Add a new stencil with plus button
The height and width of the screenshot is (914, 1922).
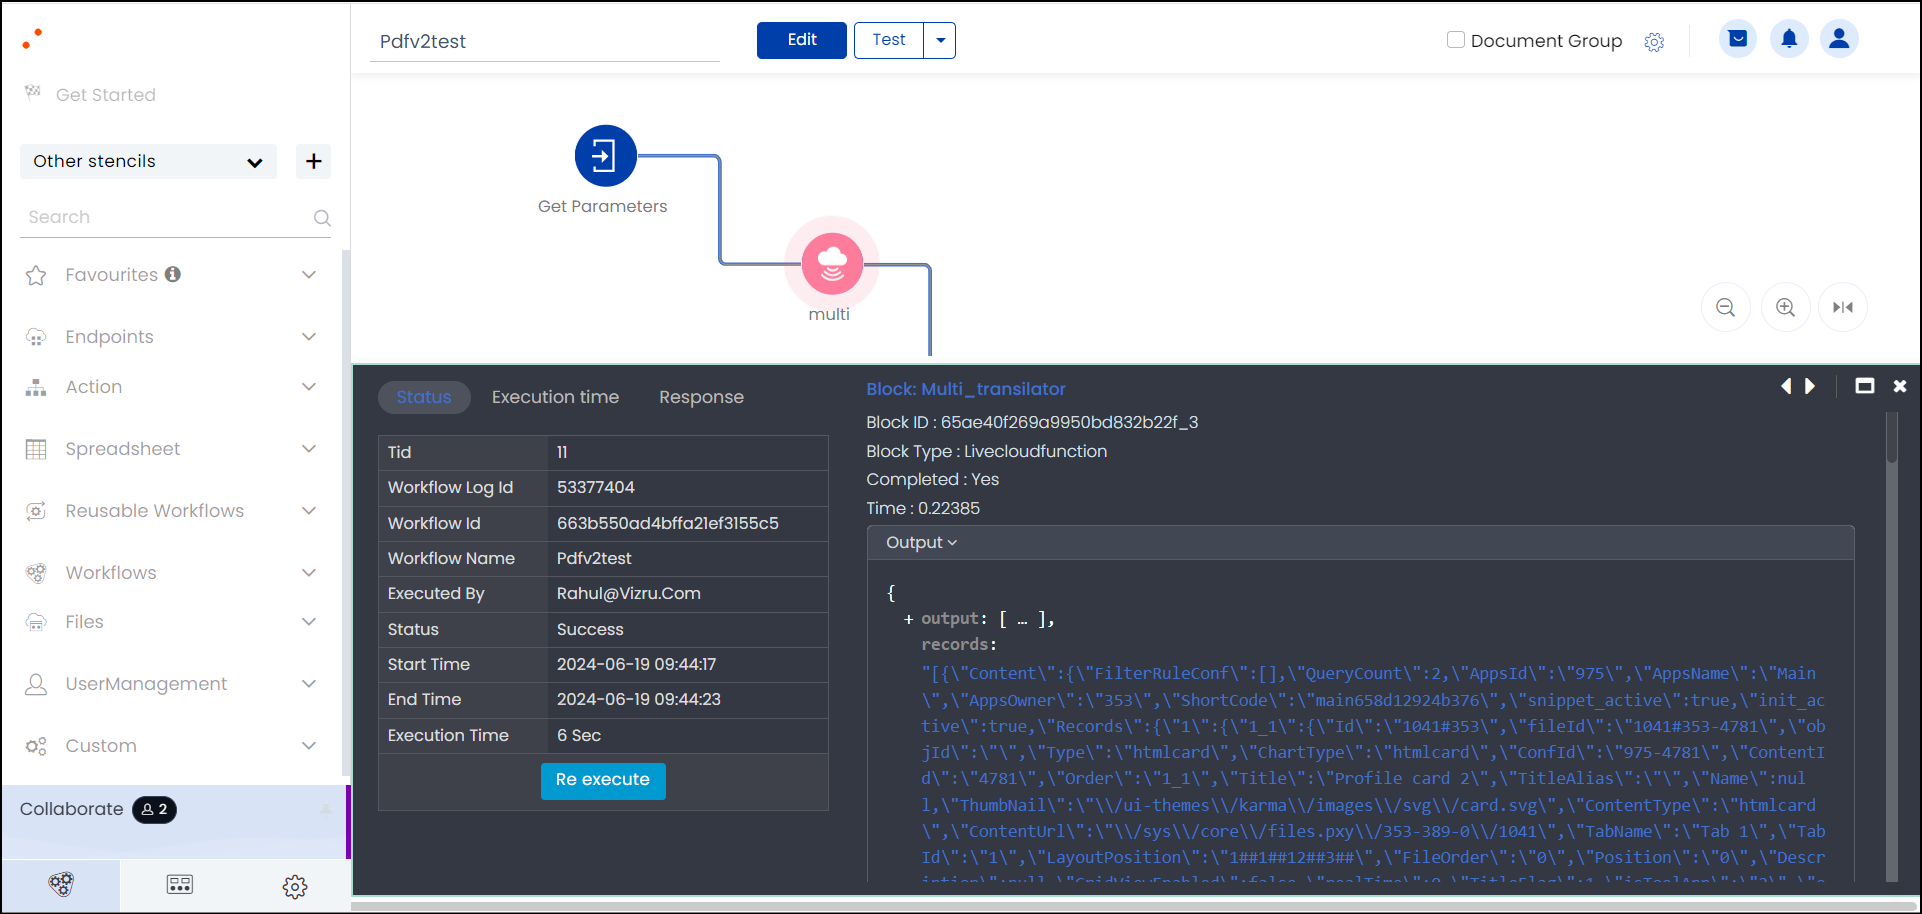coord(313,161)
